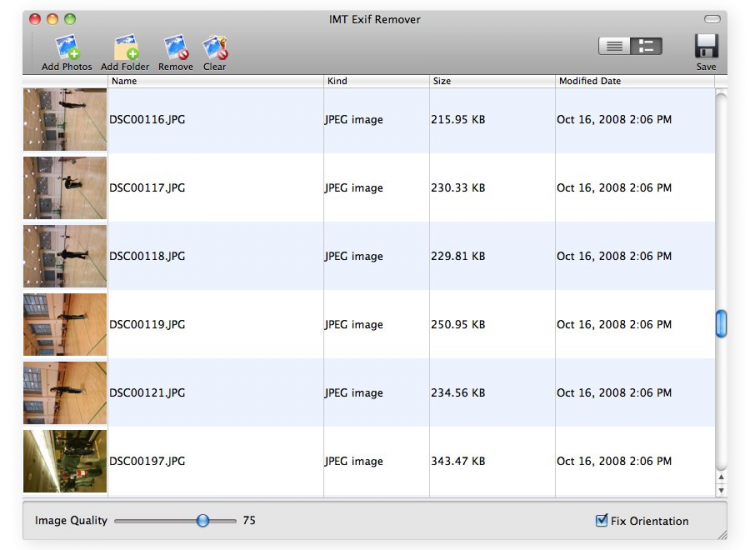Switch to plain list view mode
750x550 pixels.
click(x=614, y=46)
